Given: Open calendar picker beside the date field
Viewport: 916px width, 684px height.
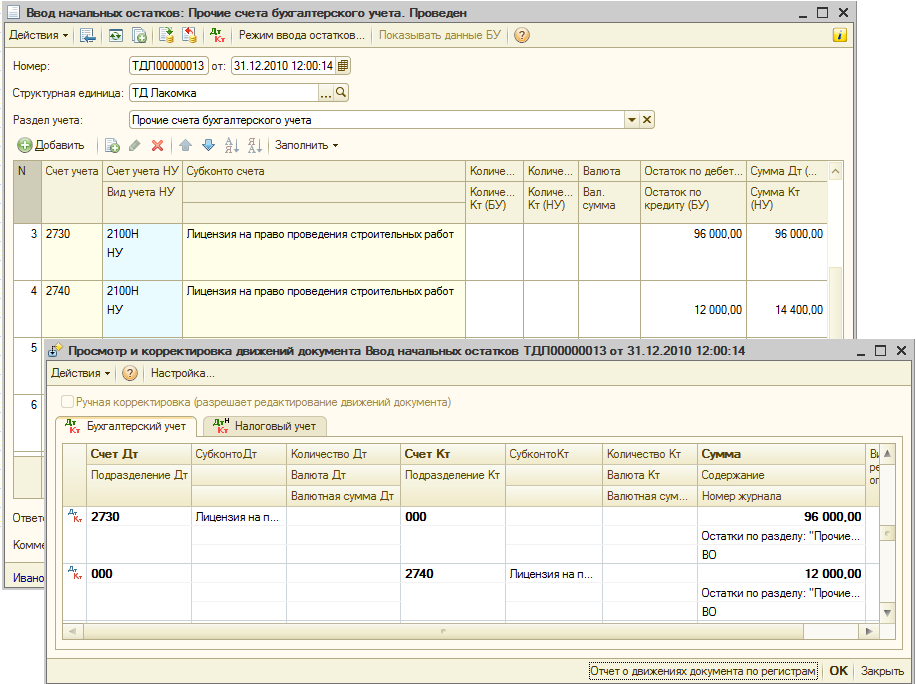Looking at the screenshot, I should point(343,66).
